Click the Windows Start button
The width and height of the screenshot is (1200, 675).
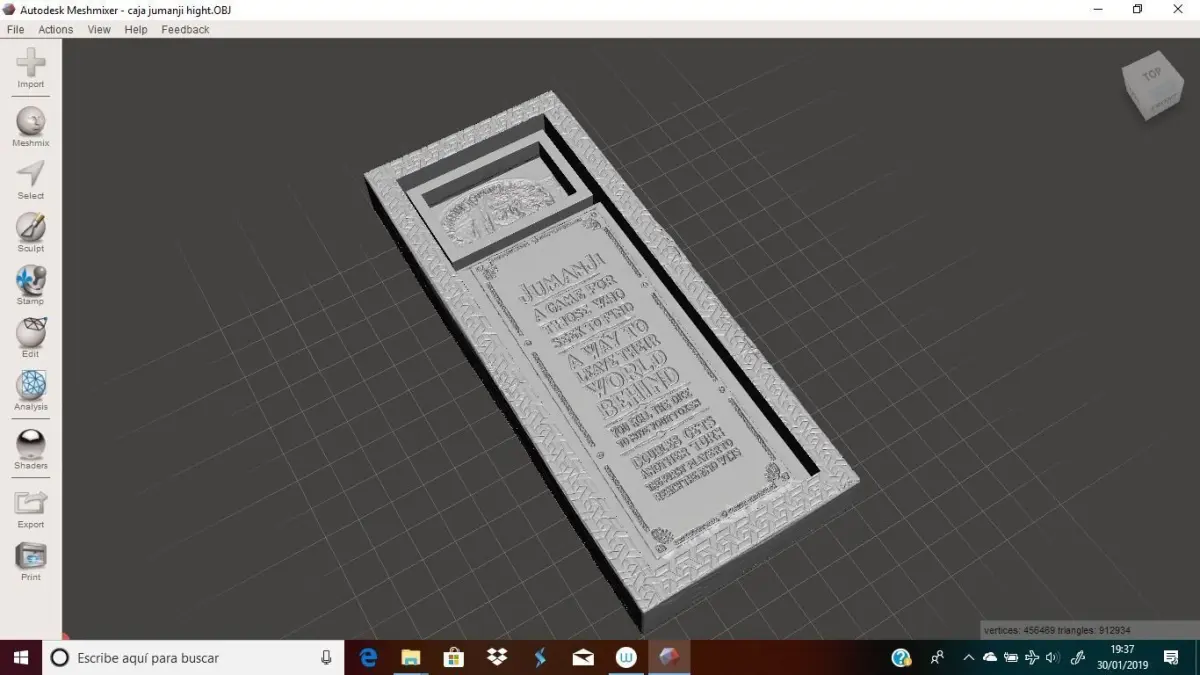click(x=20, y=657)
